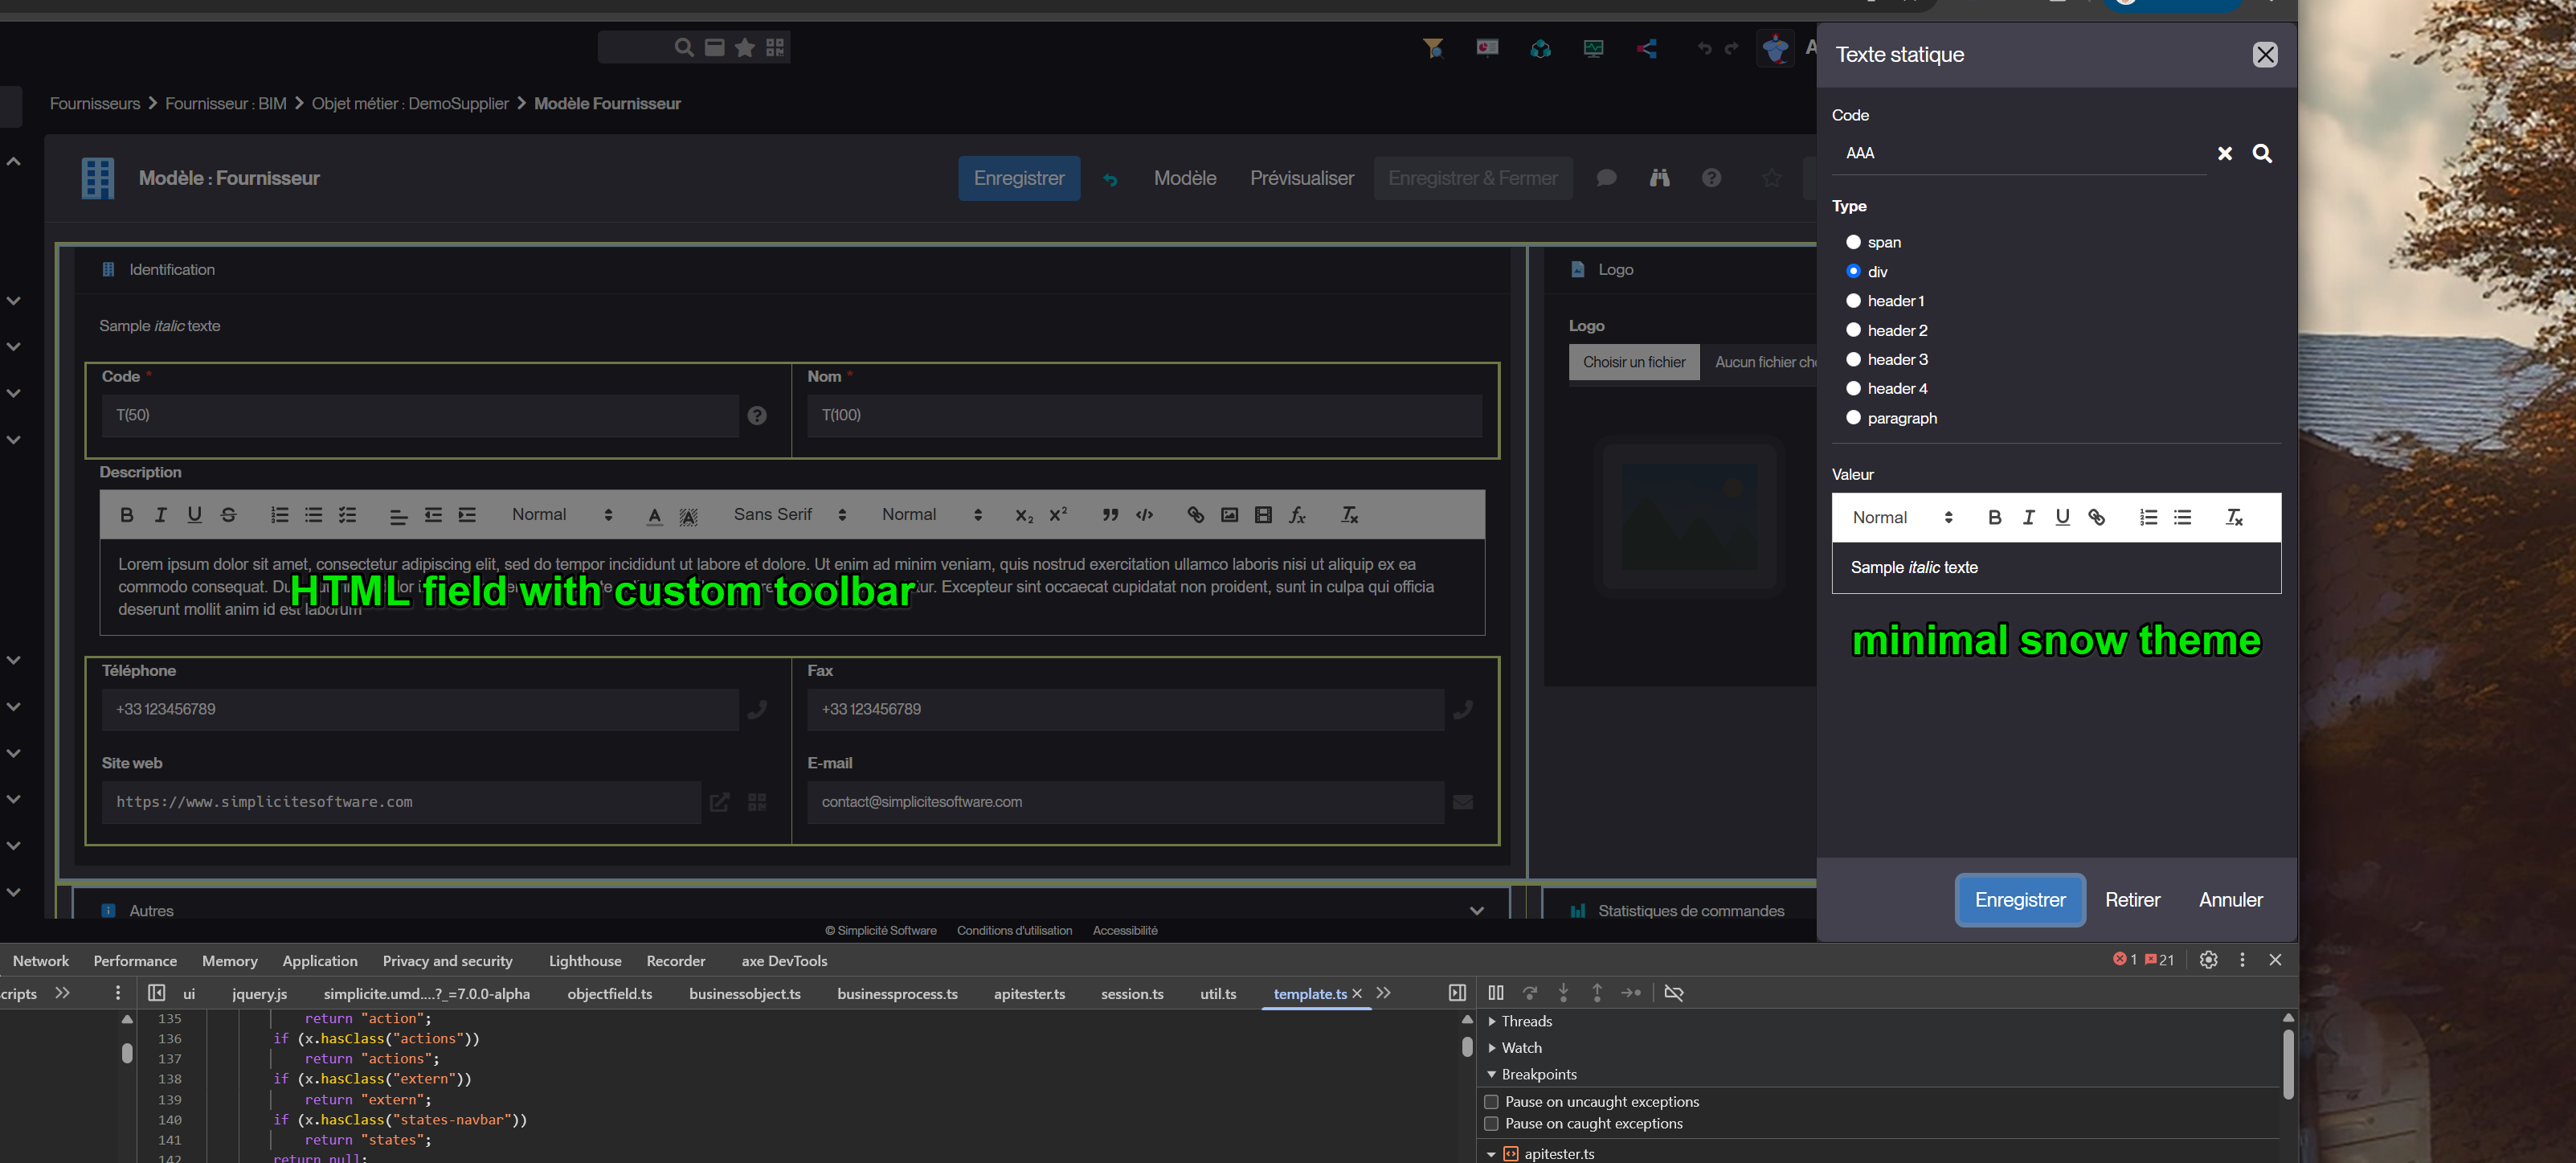The image size is (2576, 1163).
Task: Click the search magnifier icon next to Code field
Action: [2261, 153]
